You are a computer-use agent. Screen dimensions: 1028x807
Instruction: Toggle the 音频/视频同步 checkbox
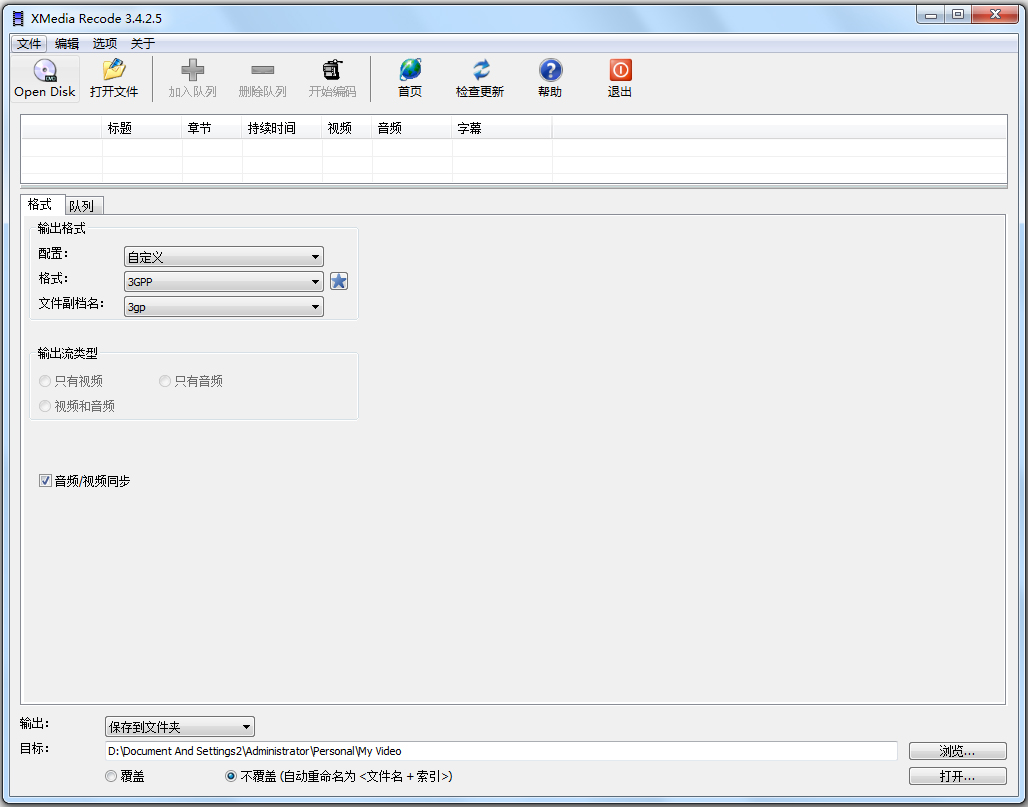45,481
